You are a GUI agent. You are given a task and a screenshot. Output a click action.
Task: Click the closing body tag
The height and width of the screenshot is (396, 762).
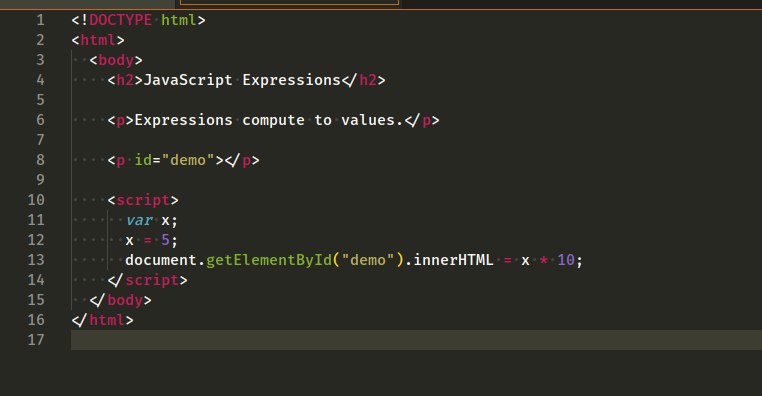point(121,300)
